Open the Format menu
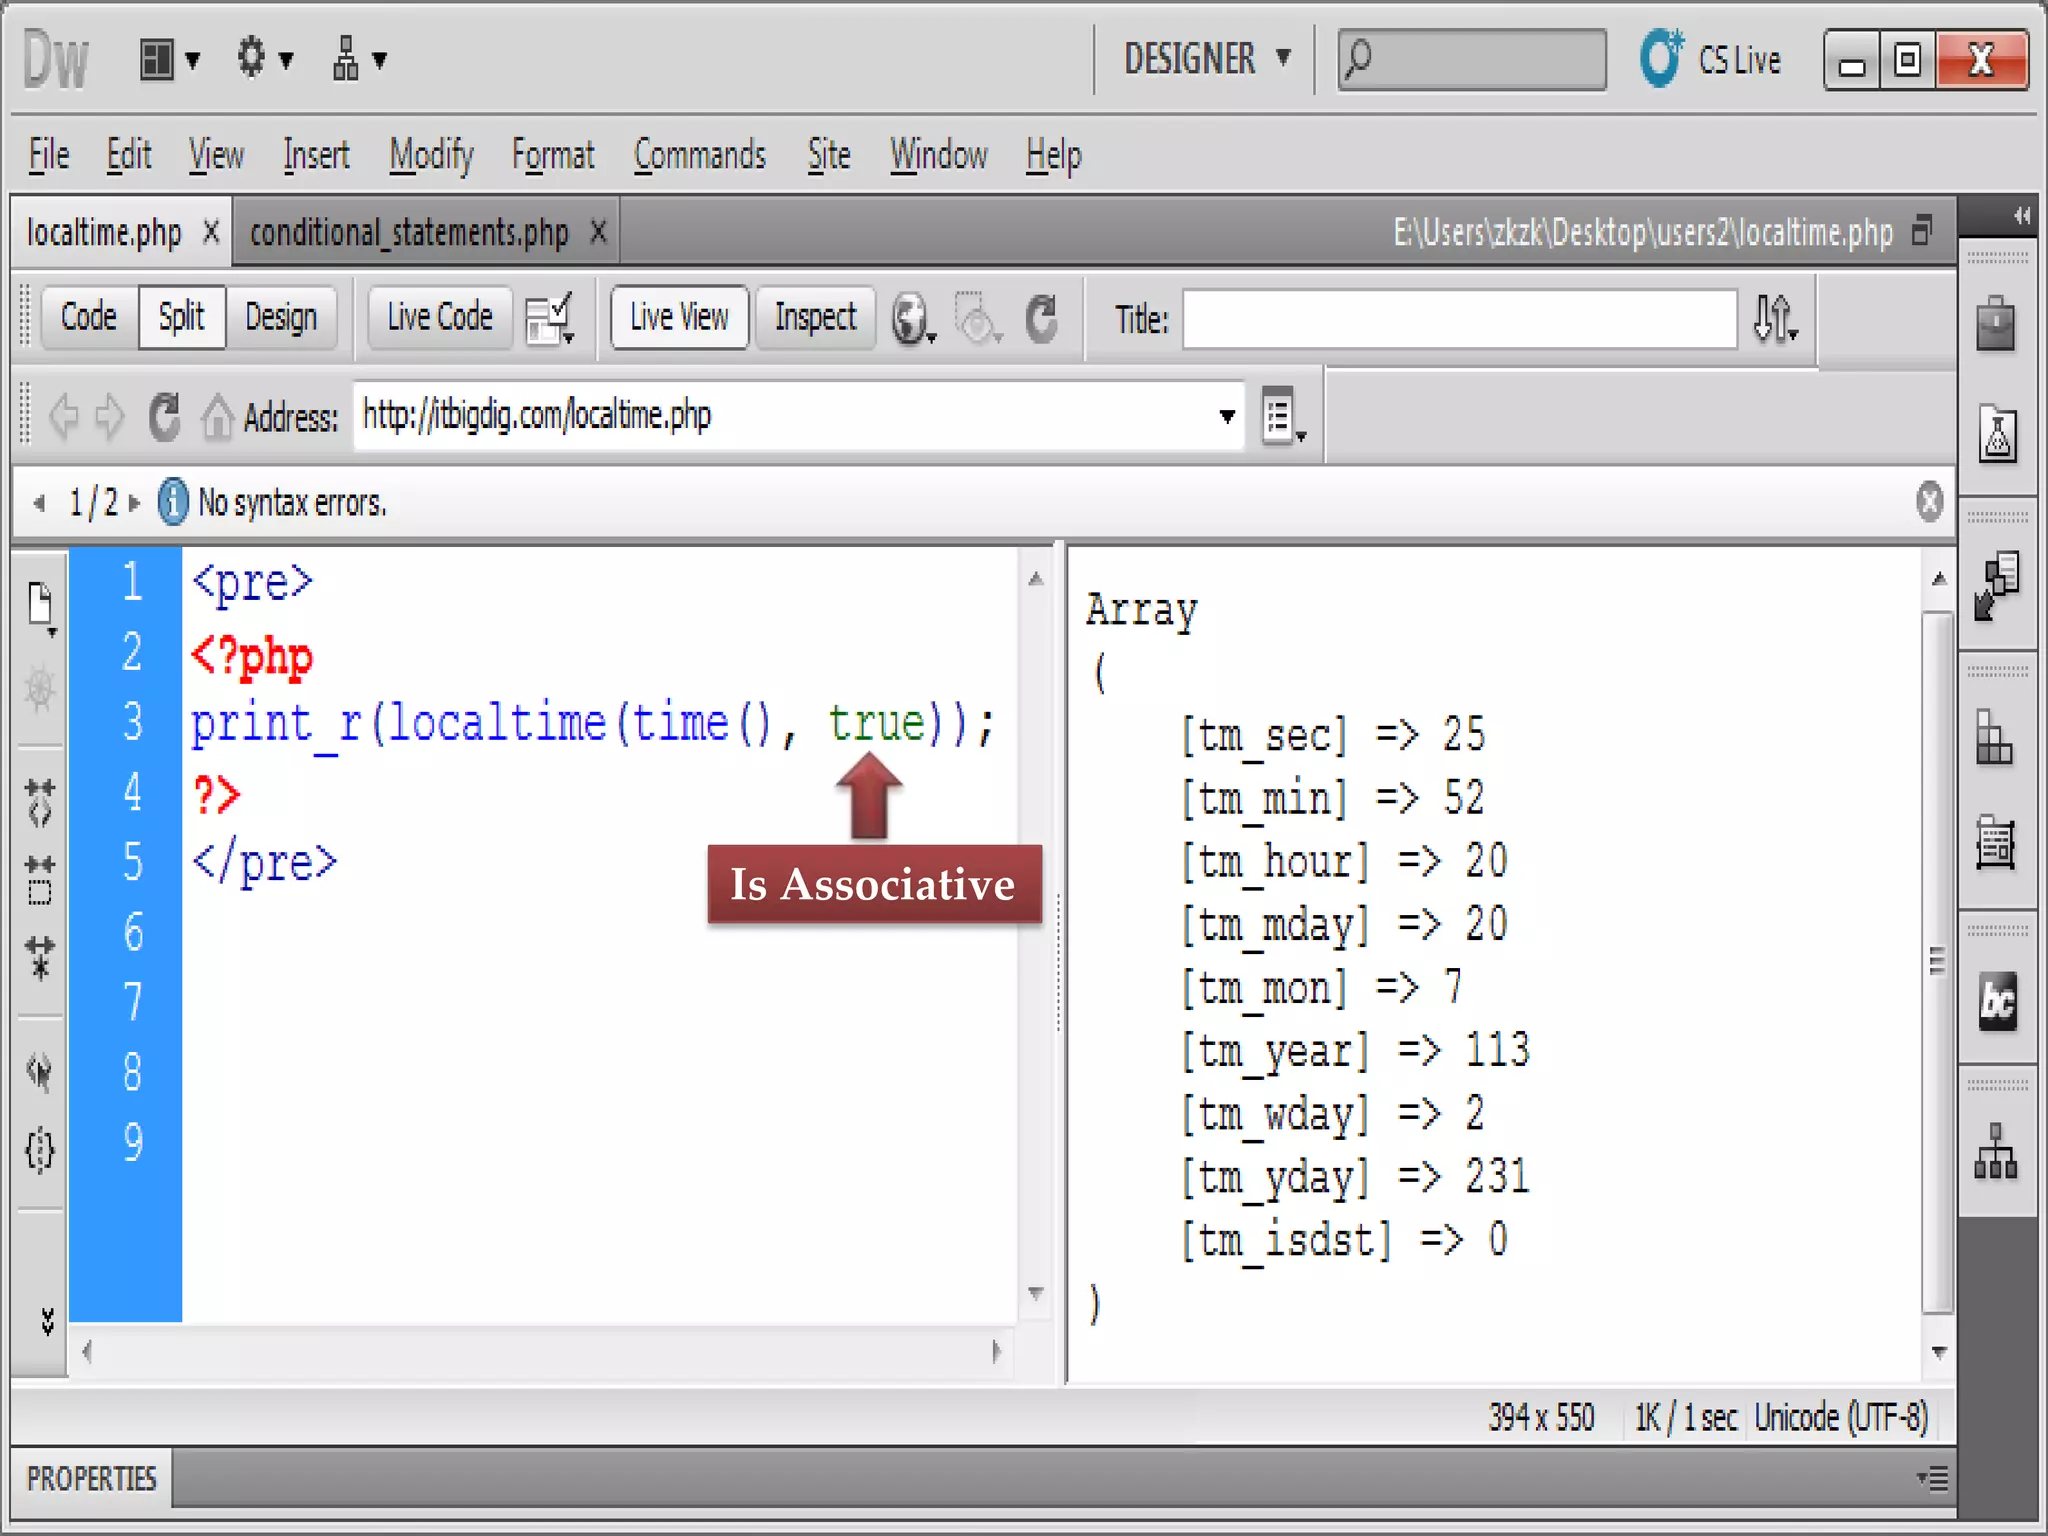Viewport: 2048px width, 1536px height. click(553, 155)
